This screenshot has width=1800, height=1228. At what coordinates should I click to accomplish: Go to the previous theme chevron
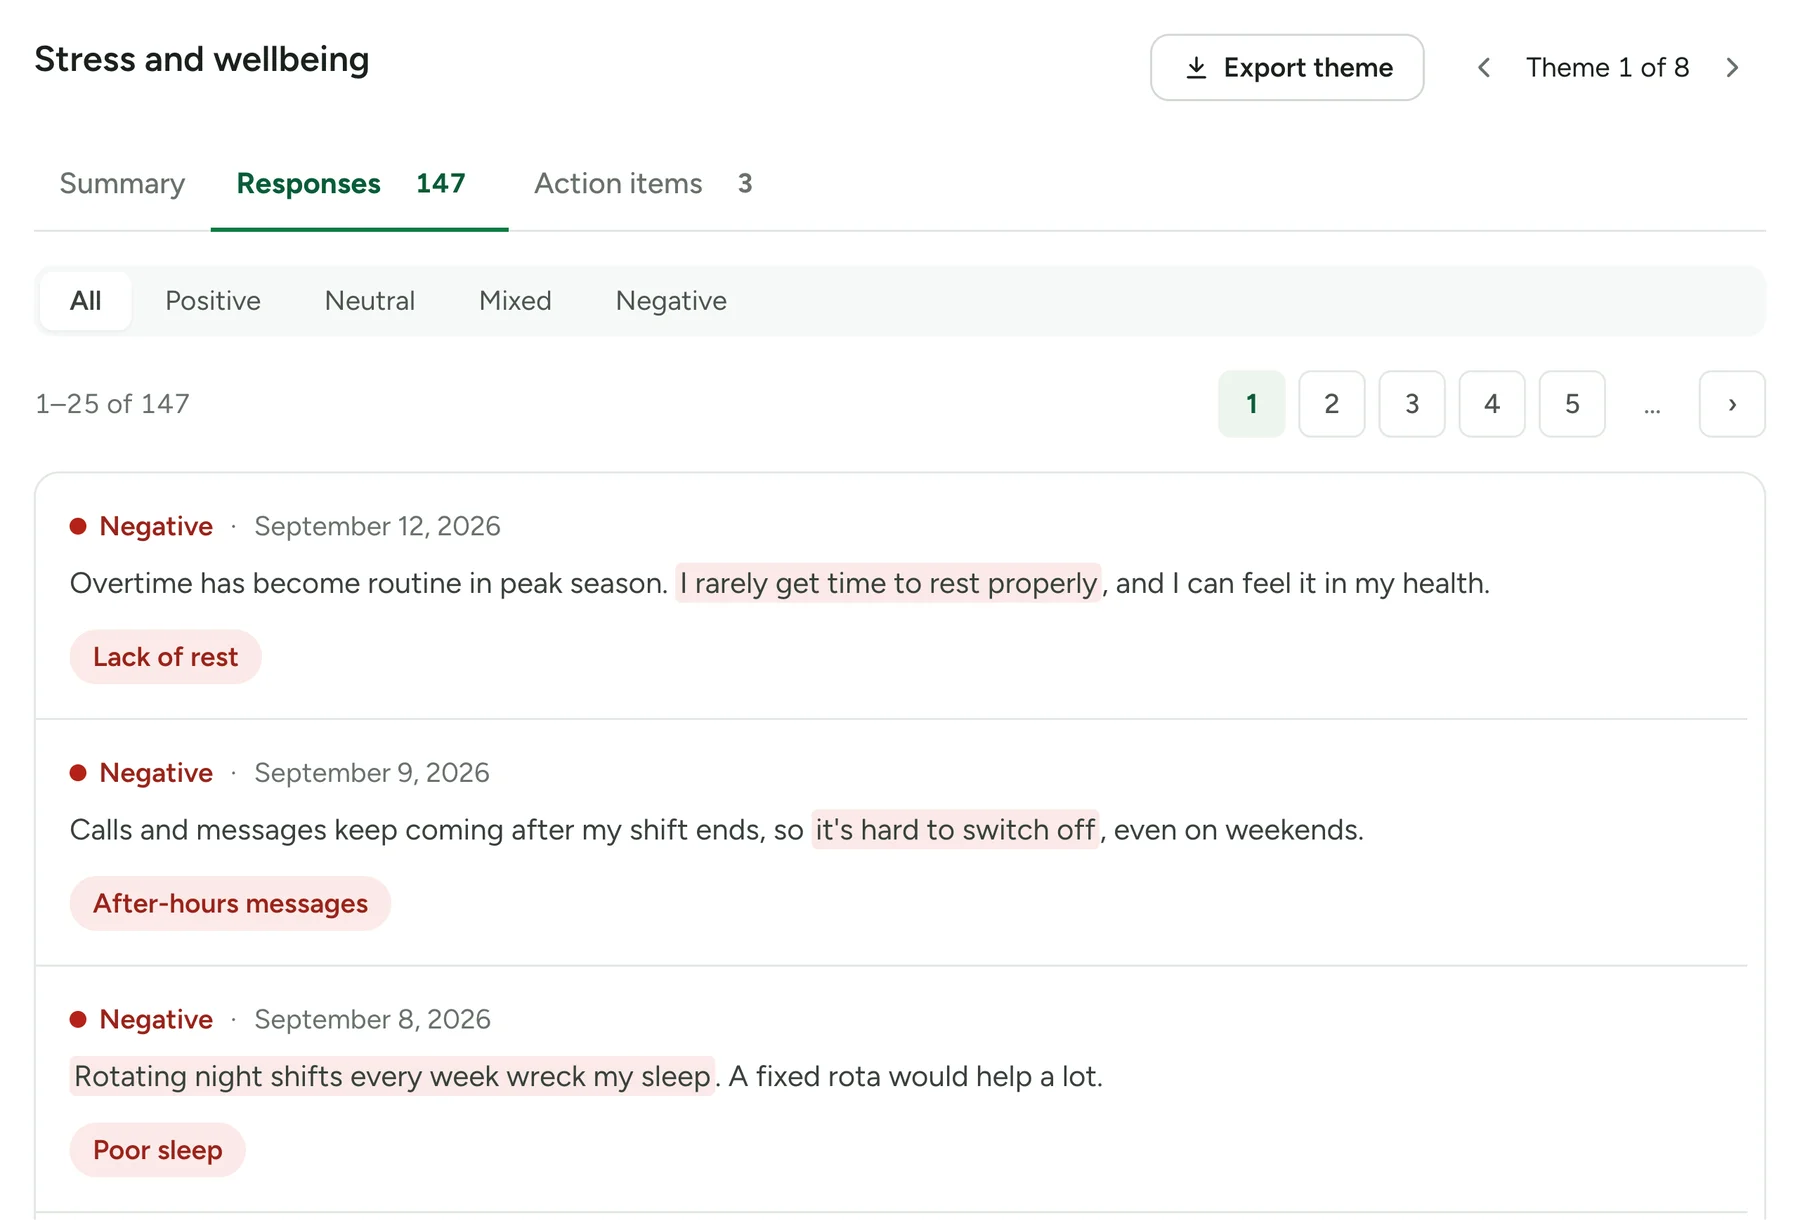click(x=1484, y=67)
